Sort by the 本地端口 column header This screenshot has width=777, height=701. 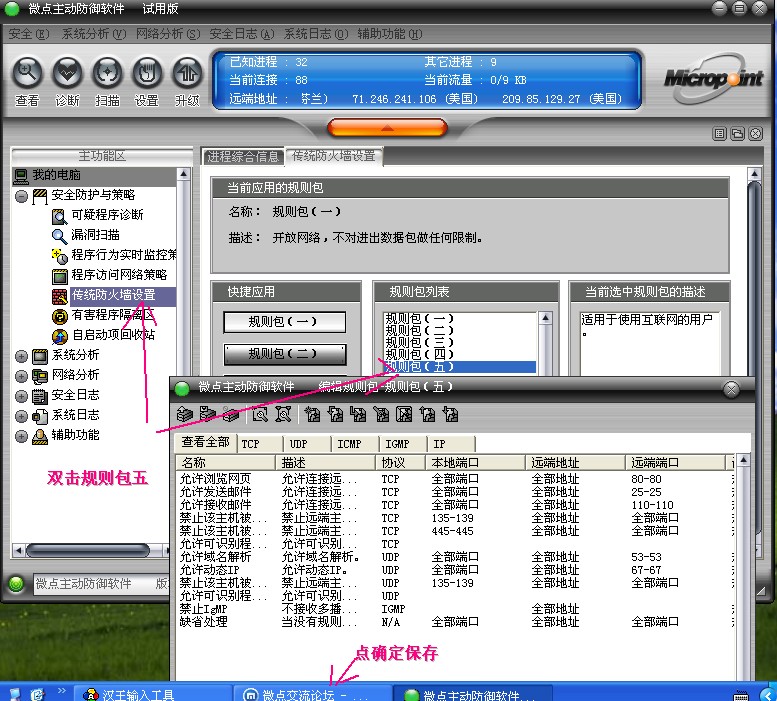[475, 463]
